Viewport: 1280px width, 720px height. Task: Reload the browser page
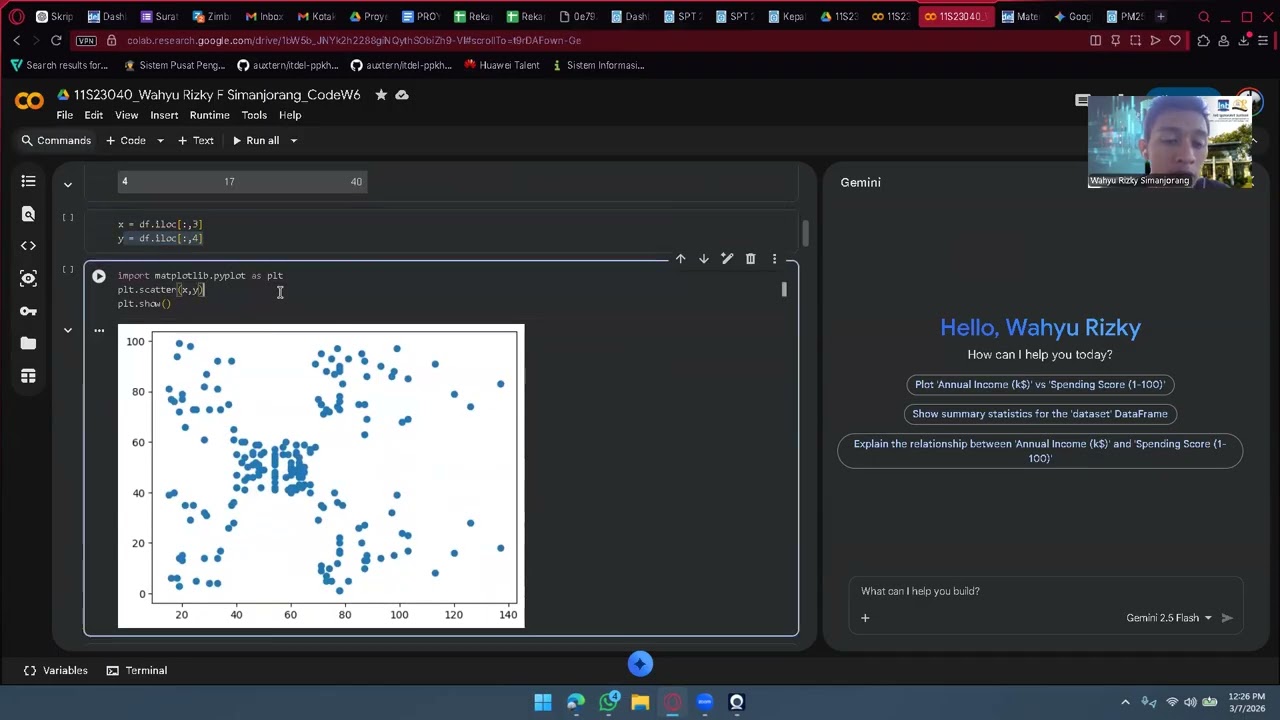[56, 41]
